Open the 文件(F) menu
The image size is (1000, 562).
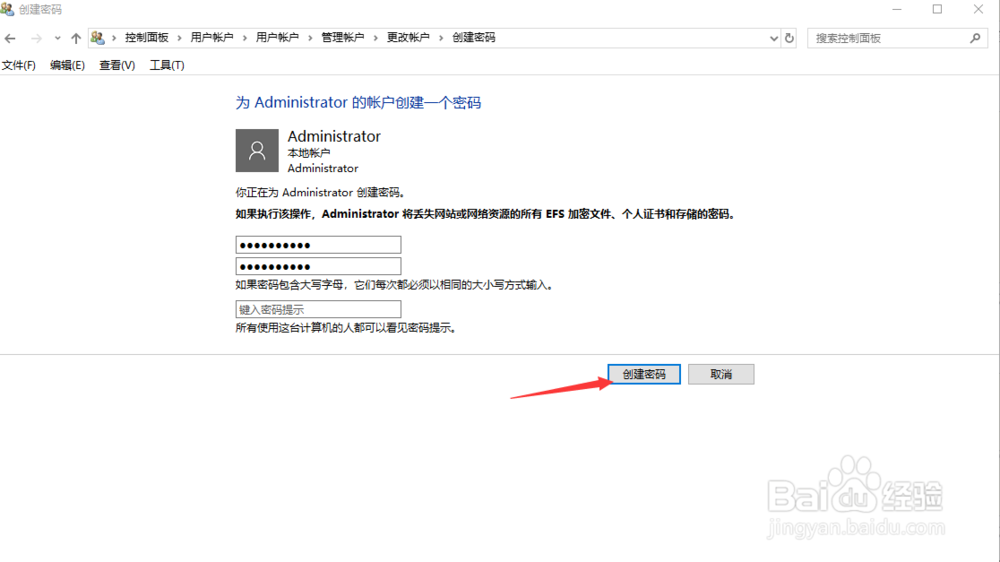point(18,65)
